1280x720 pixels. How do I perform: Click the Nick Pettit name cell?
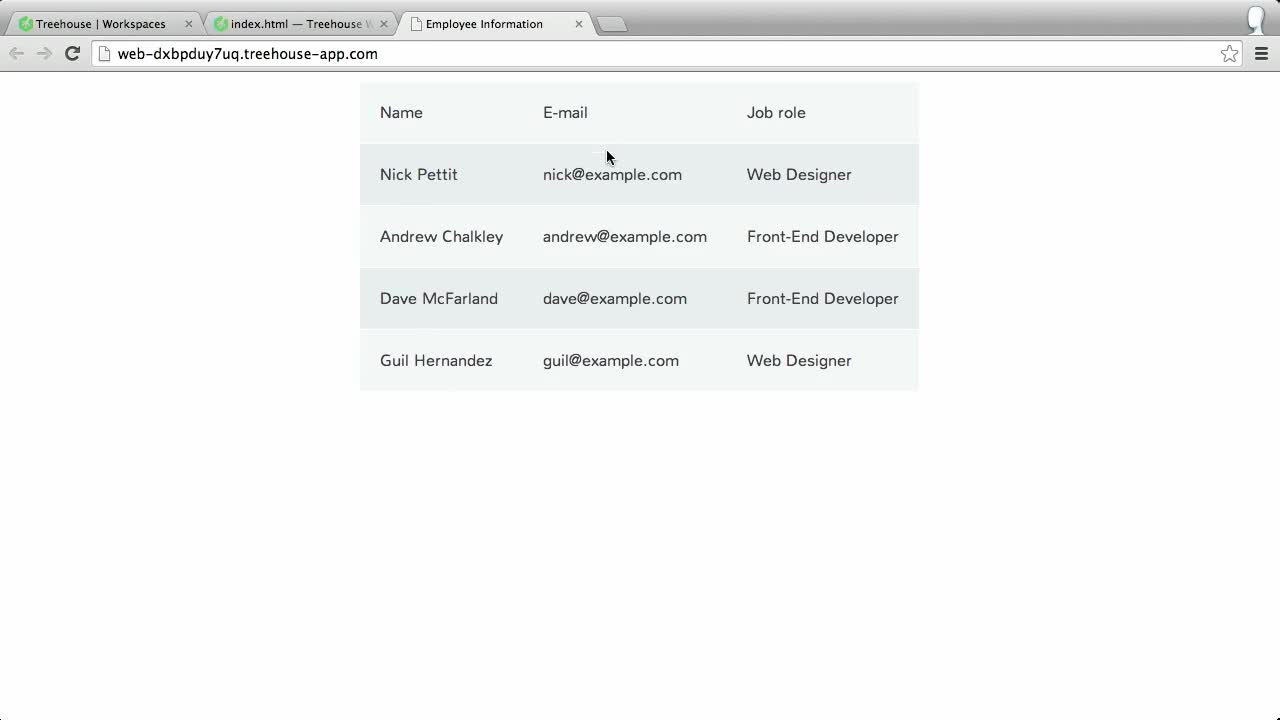[x=418, y=175]
